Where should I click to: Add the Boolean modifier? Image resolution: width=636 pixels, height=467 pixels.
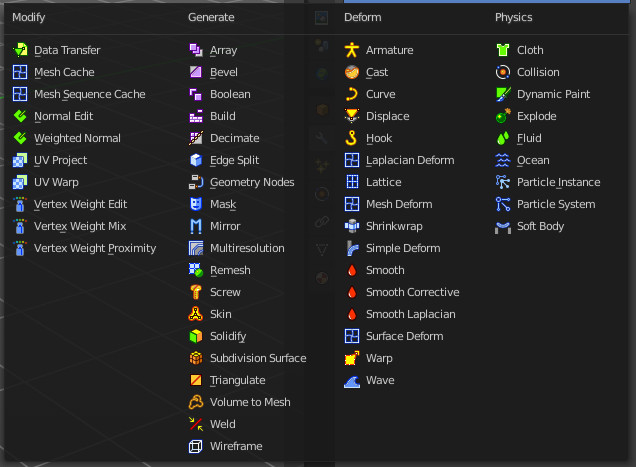pyautogui.click(x=230, y=94)
